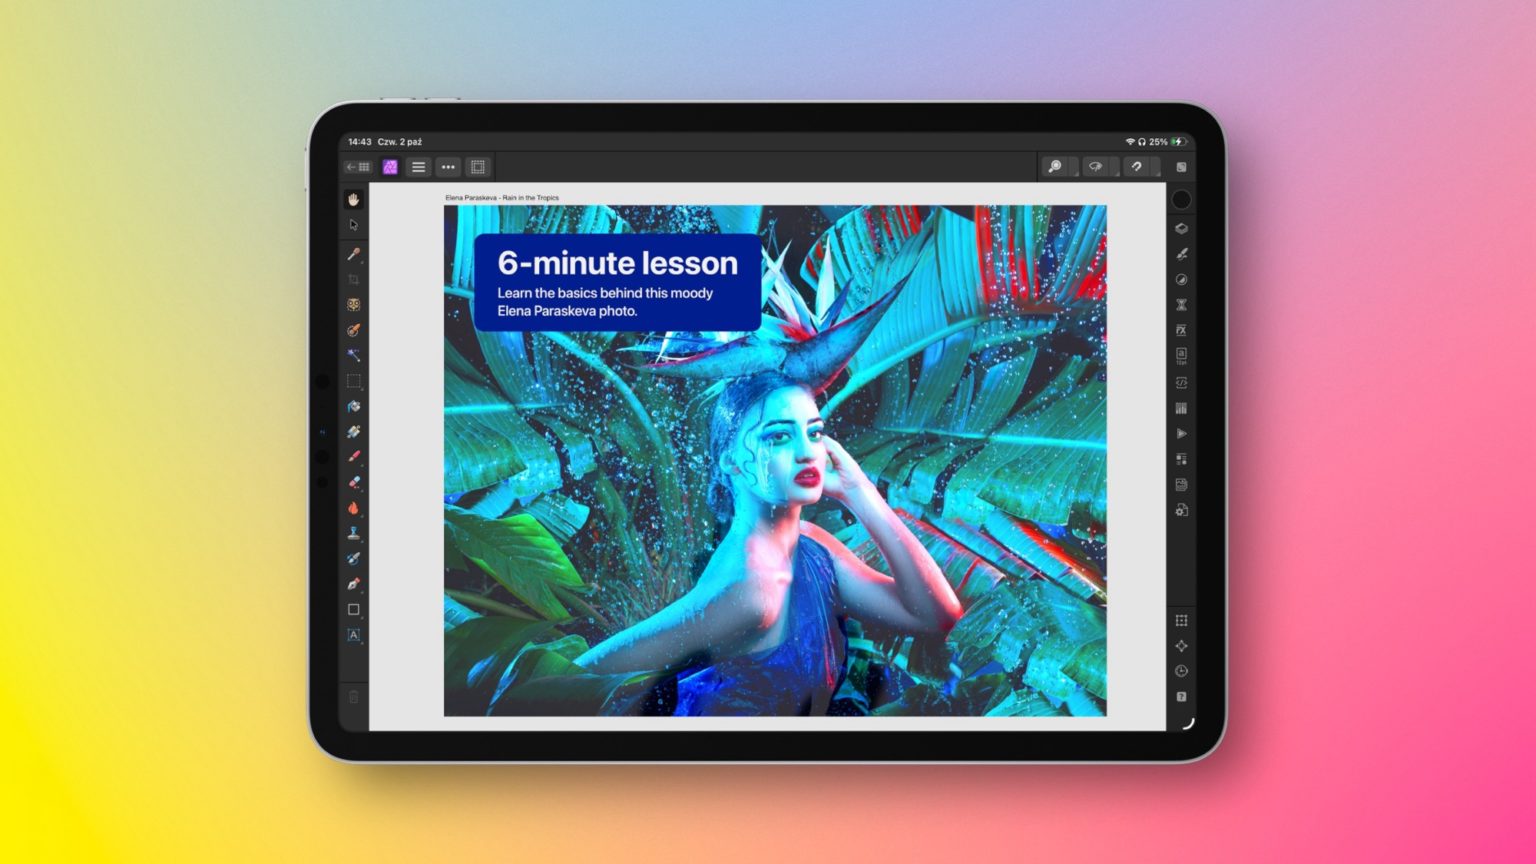Image resolution: width=1536 pixels, height=864 pixels.
Task: Go back to the home gallery
Action: click(x=358, y=167)
